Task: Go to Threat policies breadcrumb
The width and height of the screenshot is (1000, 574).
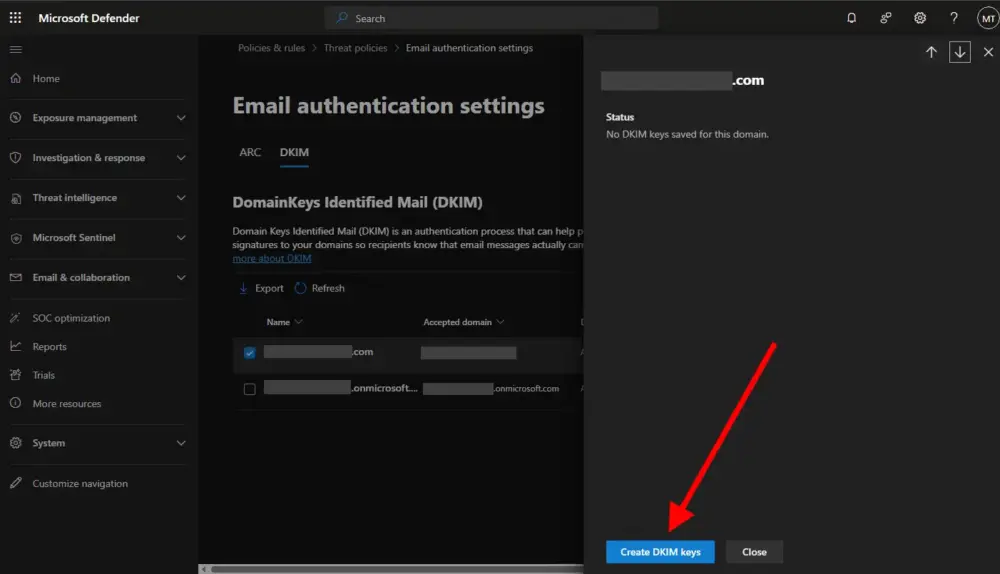Action: 355,48
